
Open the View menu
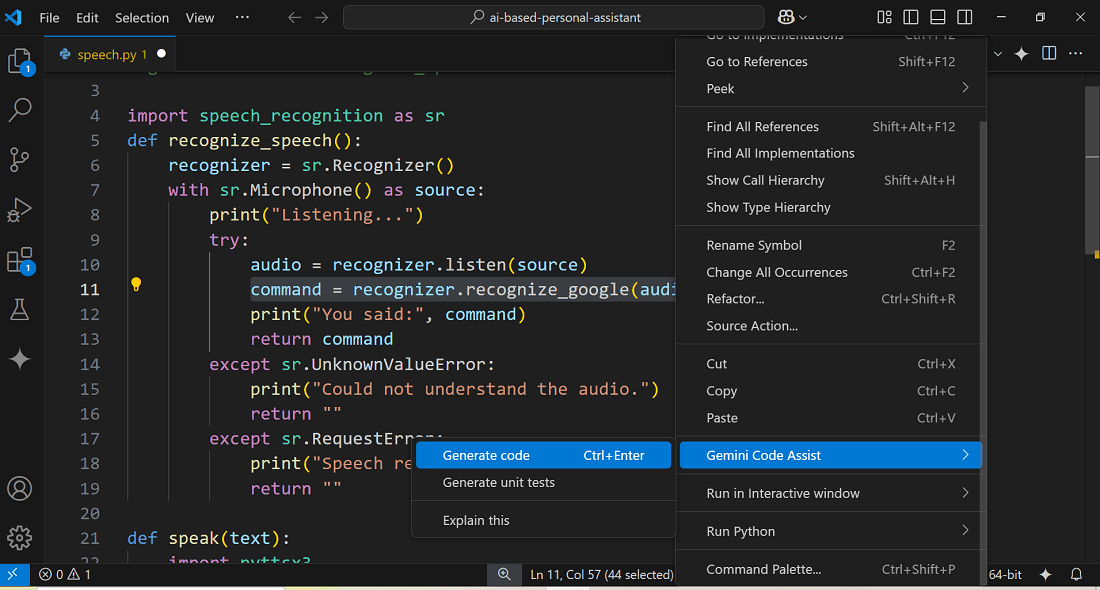click(x=200, y=18)
